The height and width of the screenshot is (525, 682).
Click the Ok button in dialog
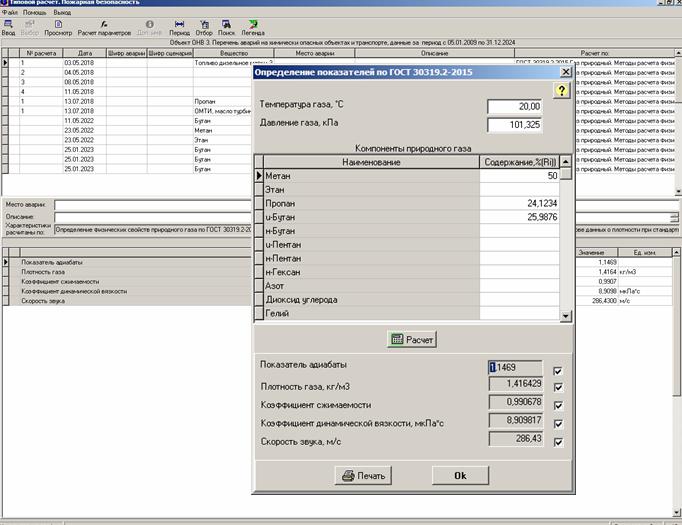click(460, 475)
